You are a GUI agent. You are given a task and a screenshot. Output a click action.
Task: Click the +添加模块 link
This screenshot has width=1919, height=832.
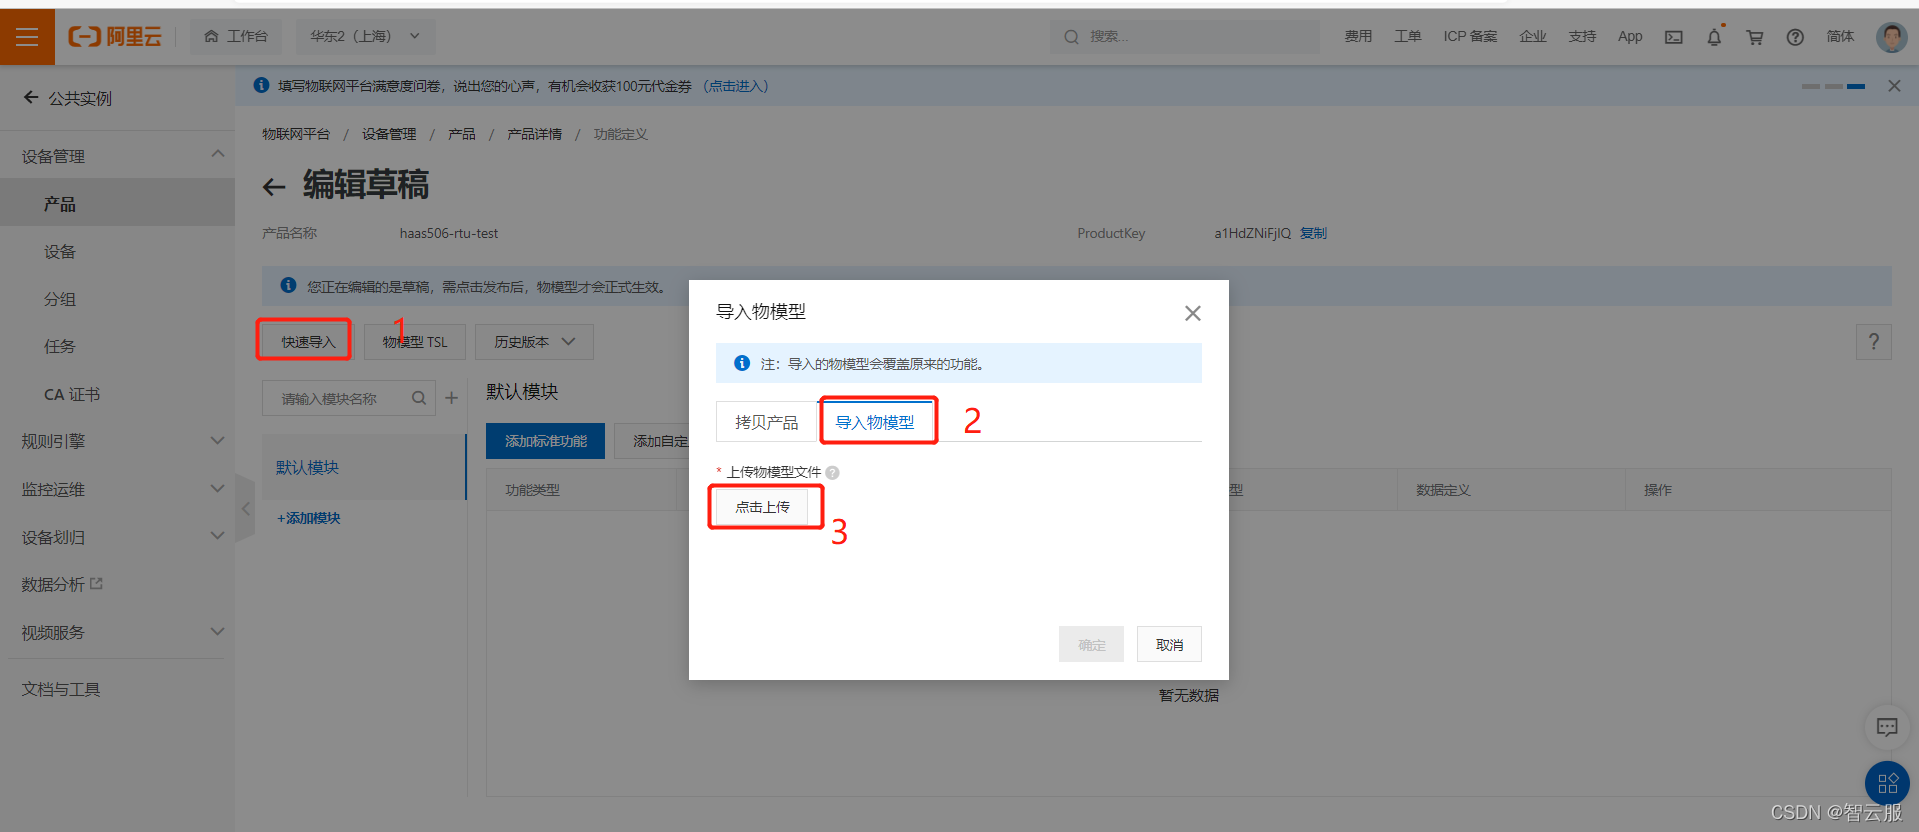click(x=309, y=518)
